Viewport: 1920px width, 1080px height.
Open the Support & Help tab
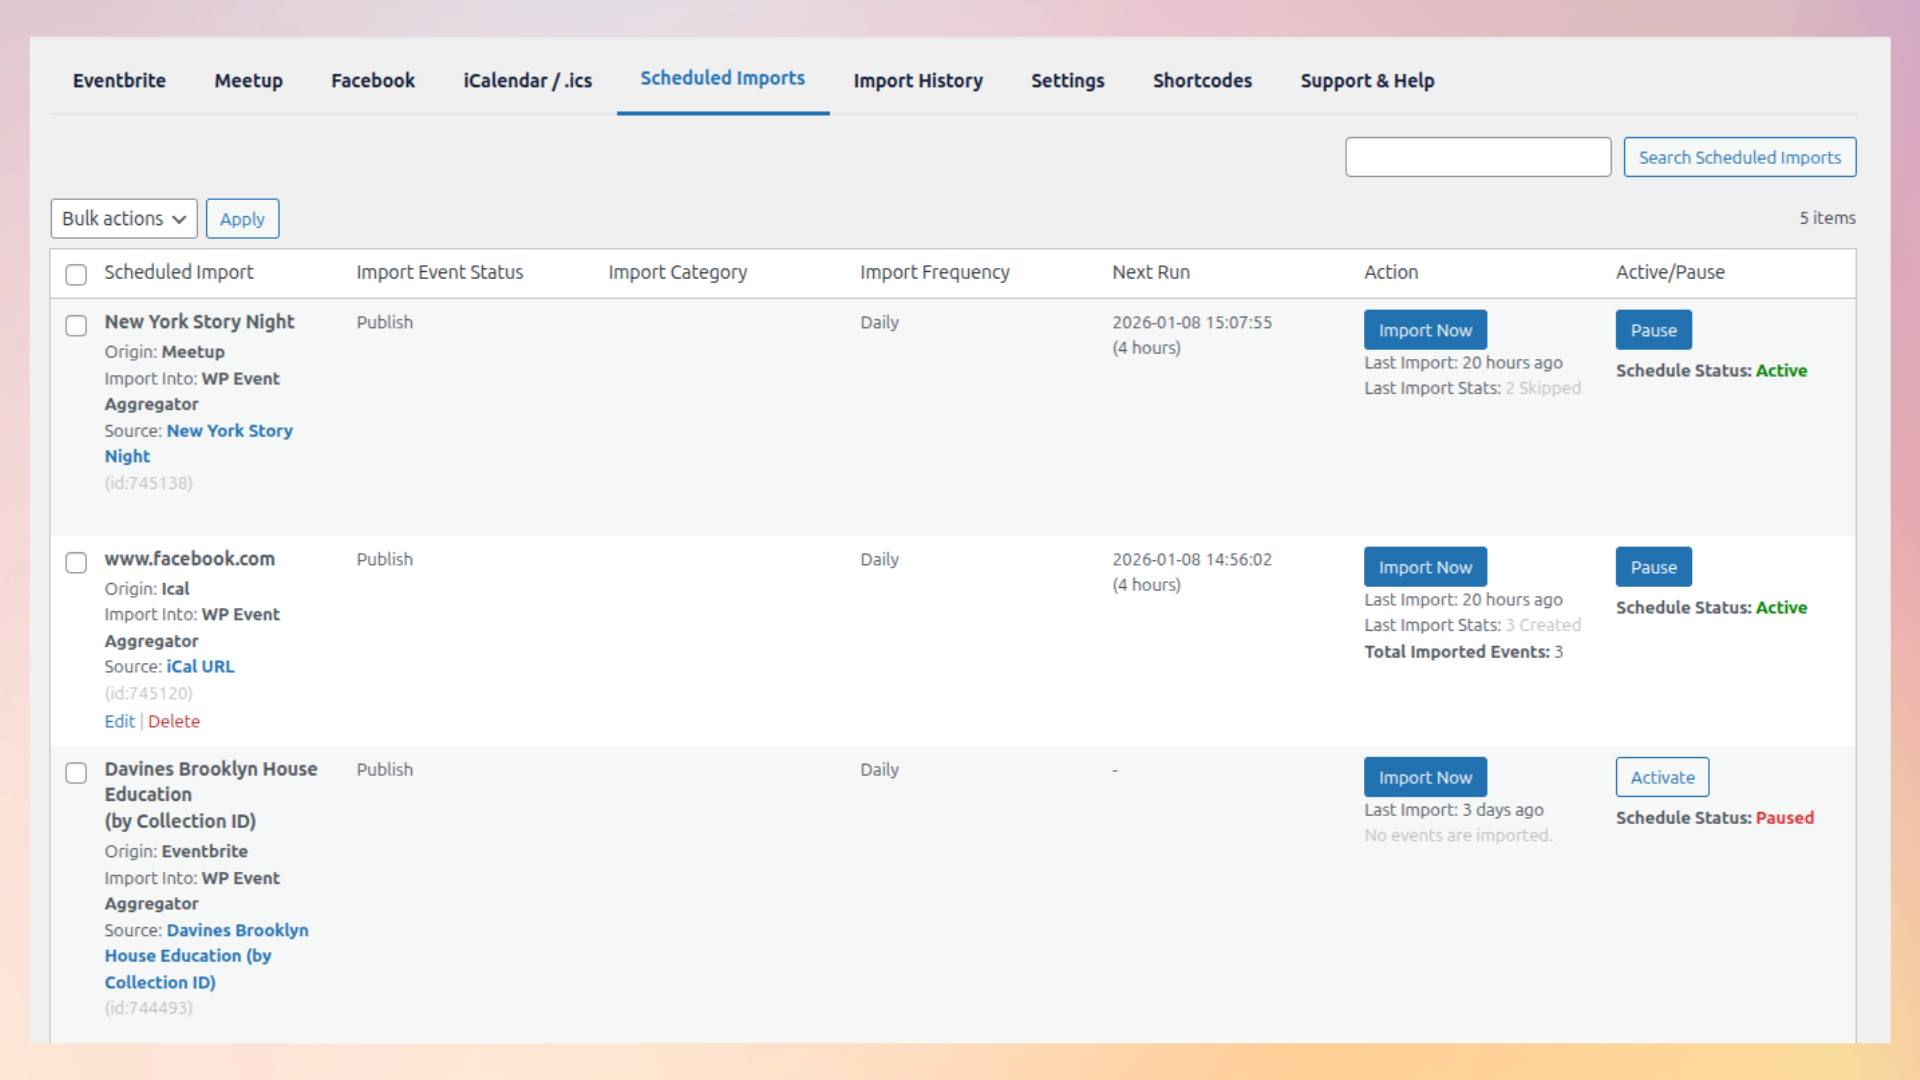1367,81
